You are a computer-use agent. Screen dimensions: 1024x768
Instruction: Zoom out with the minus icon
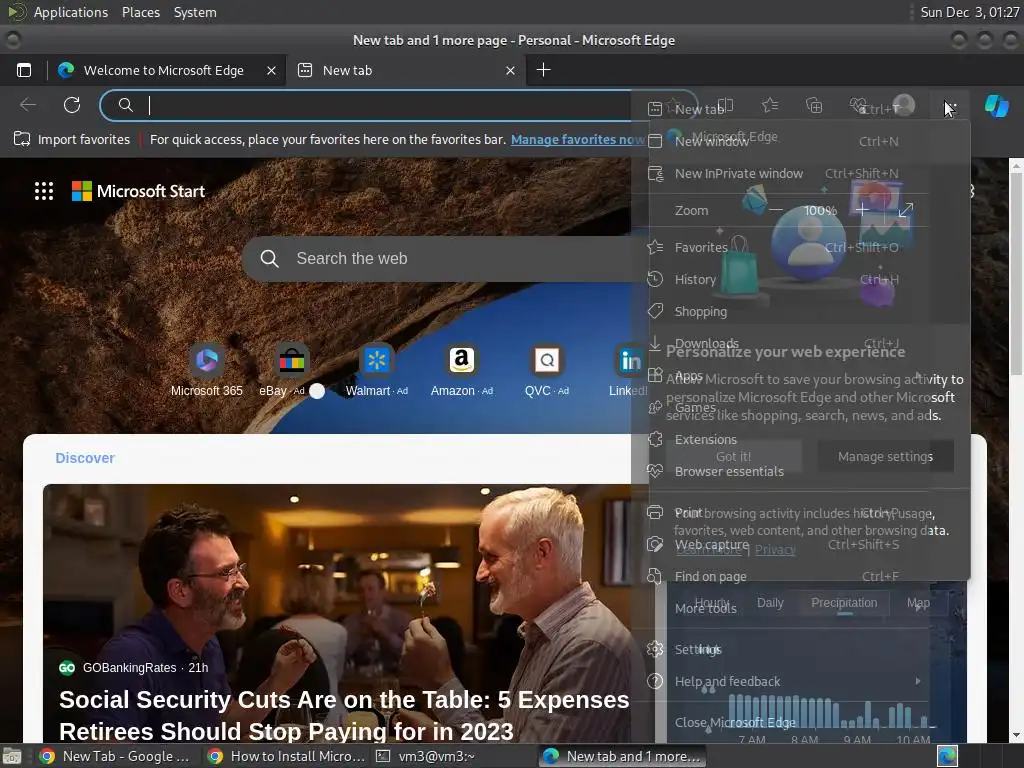[x=776, y=210]
